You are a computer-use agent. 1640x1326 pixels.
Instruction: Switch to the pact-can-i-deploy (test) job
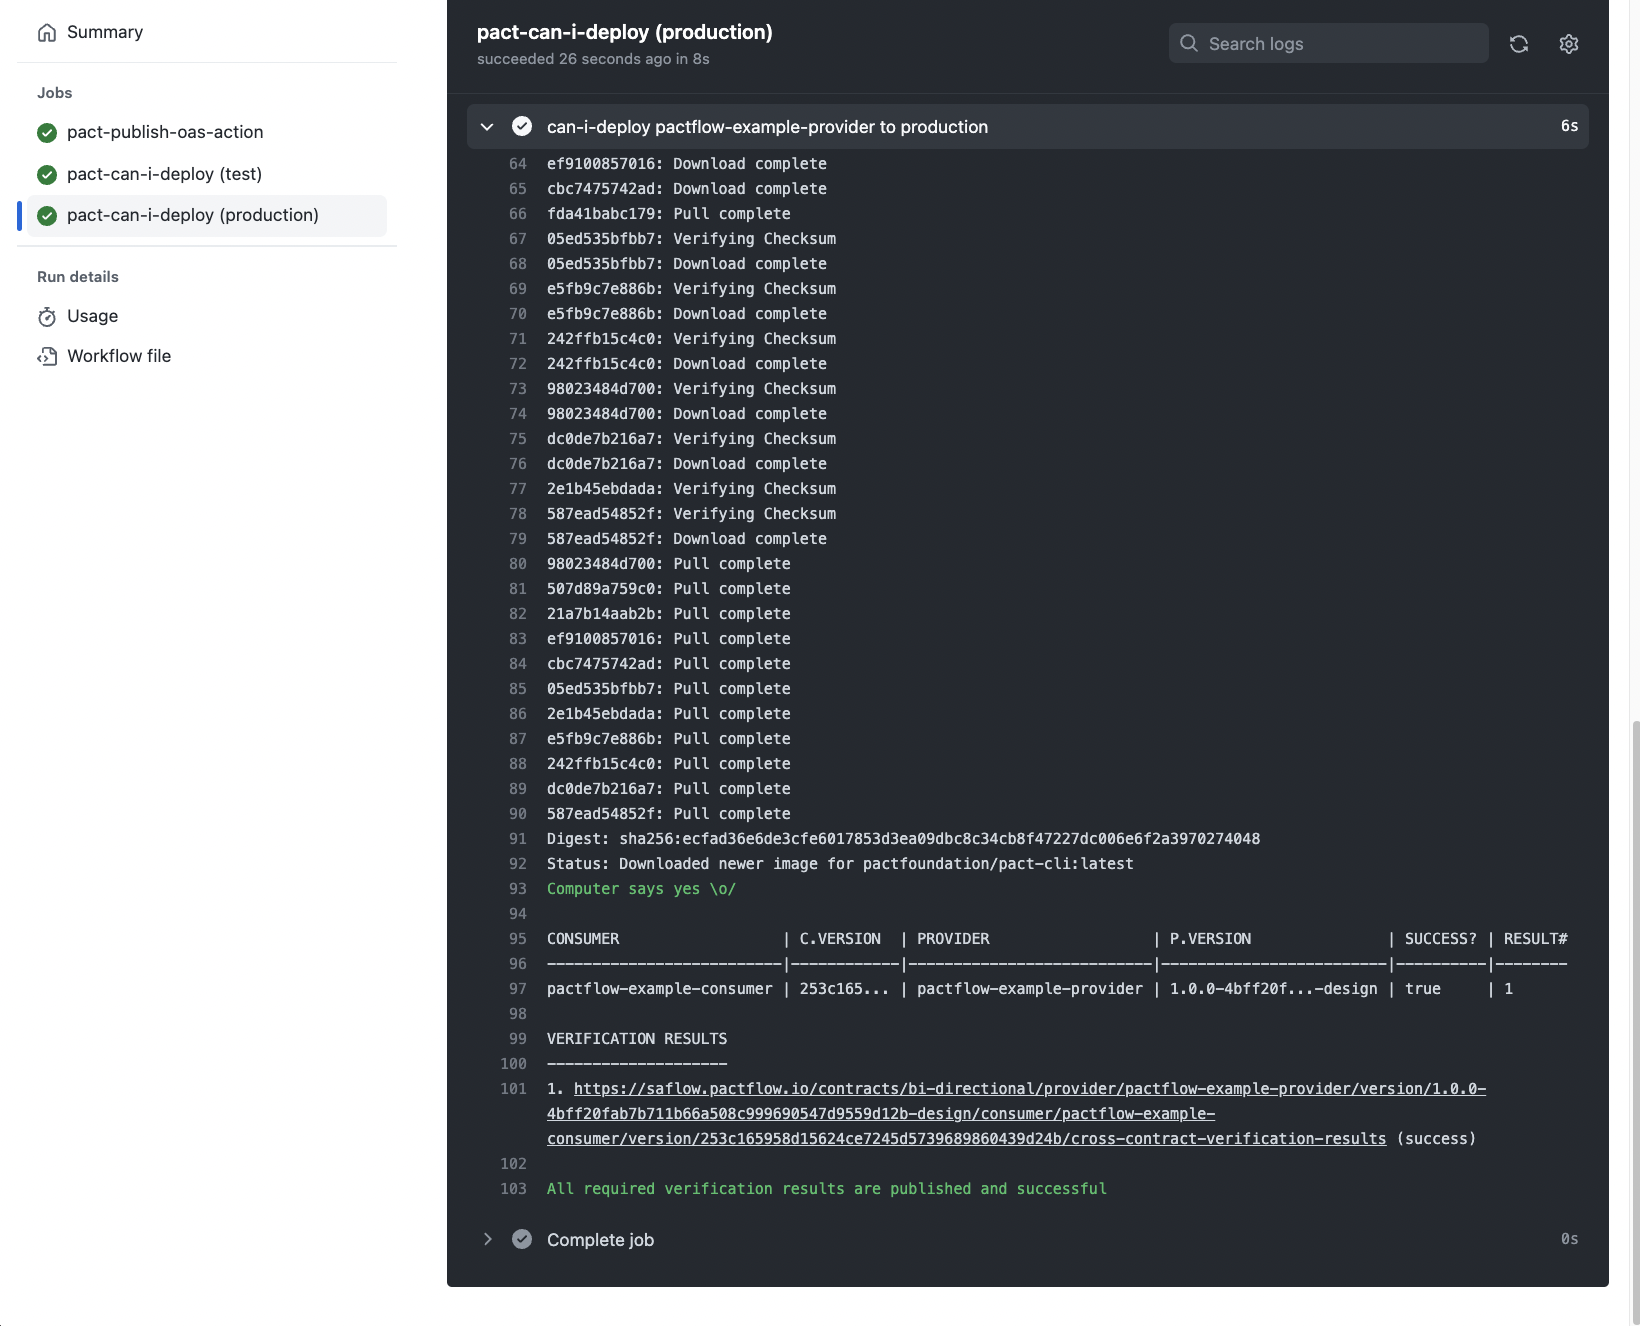(x=164, y=174)
